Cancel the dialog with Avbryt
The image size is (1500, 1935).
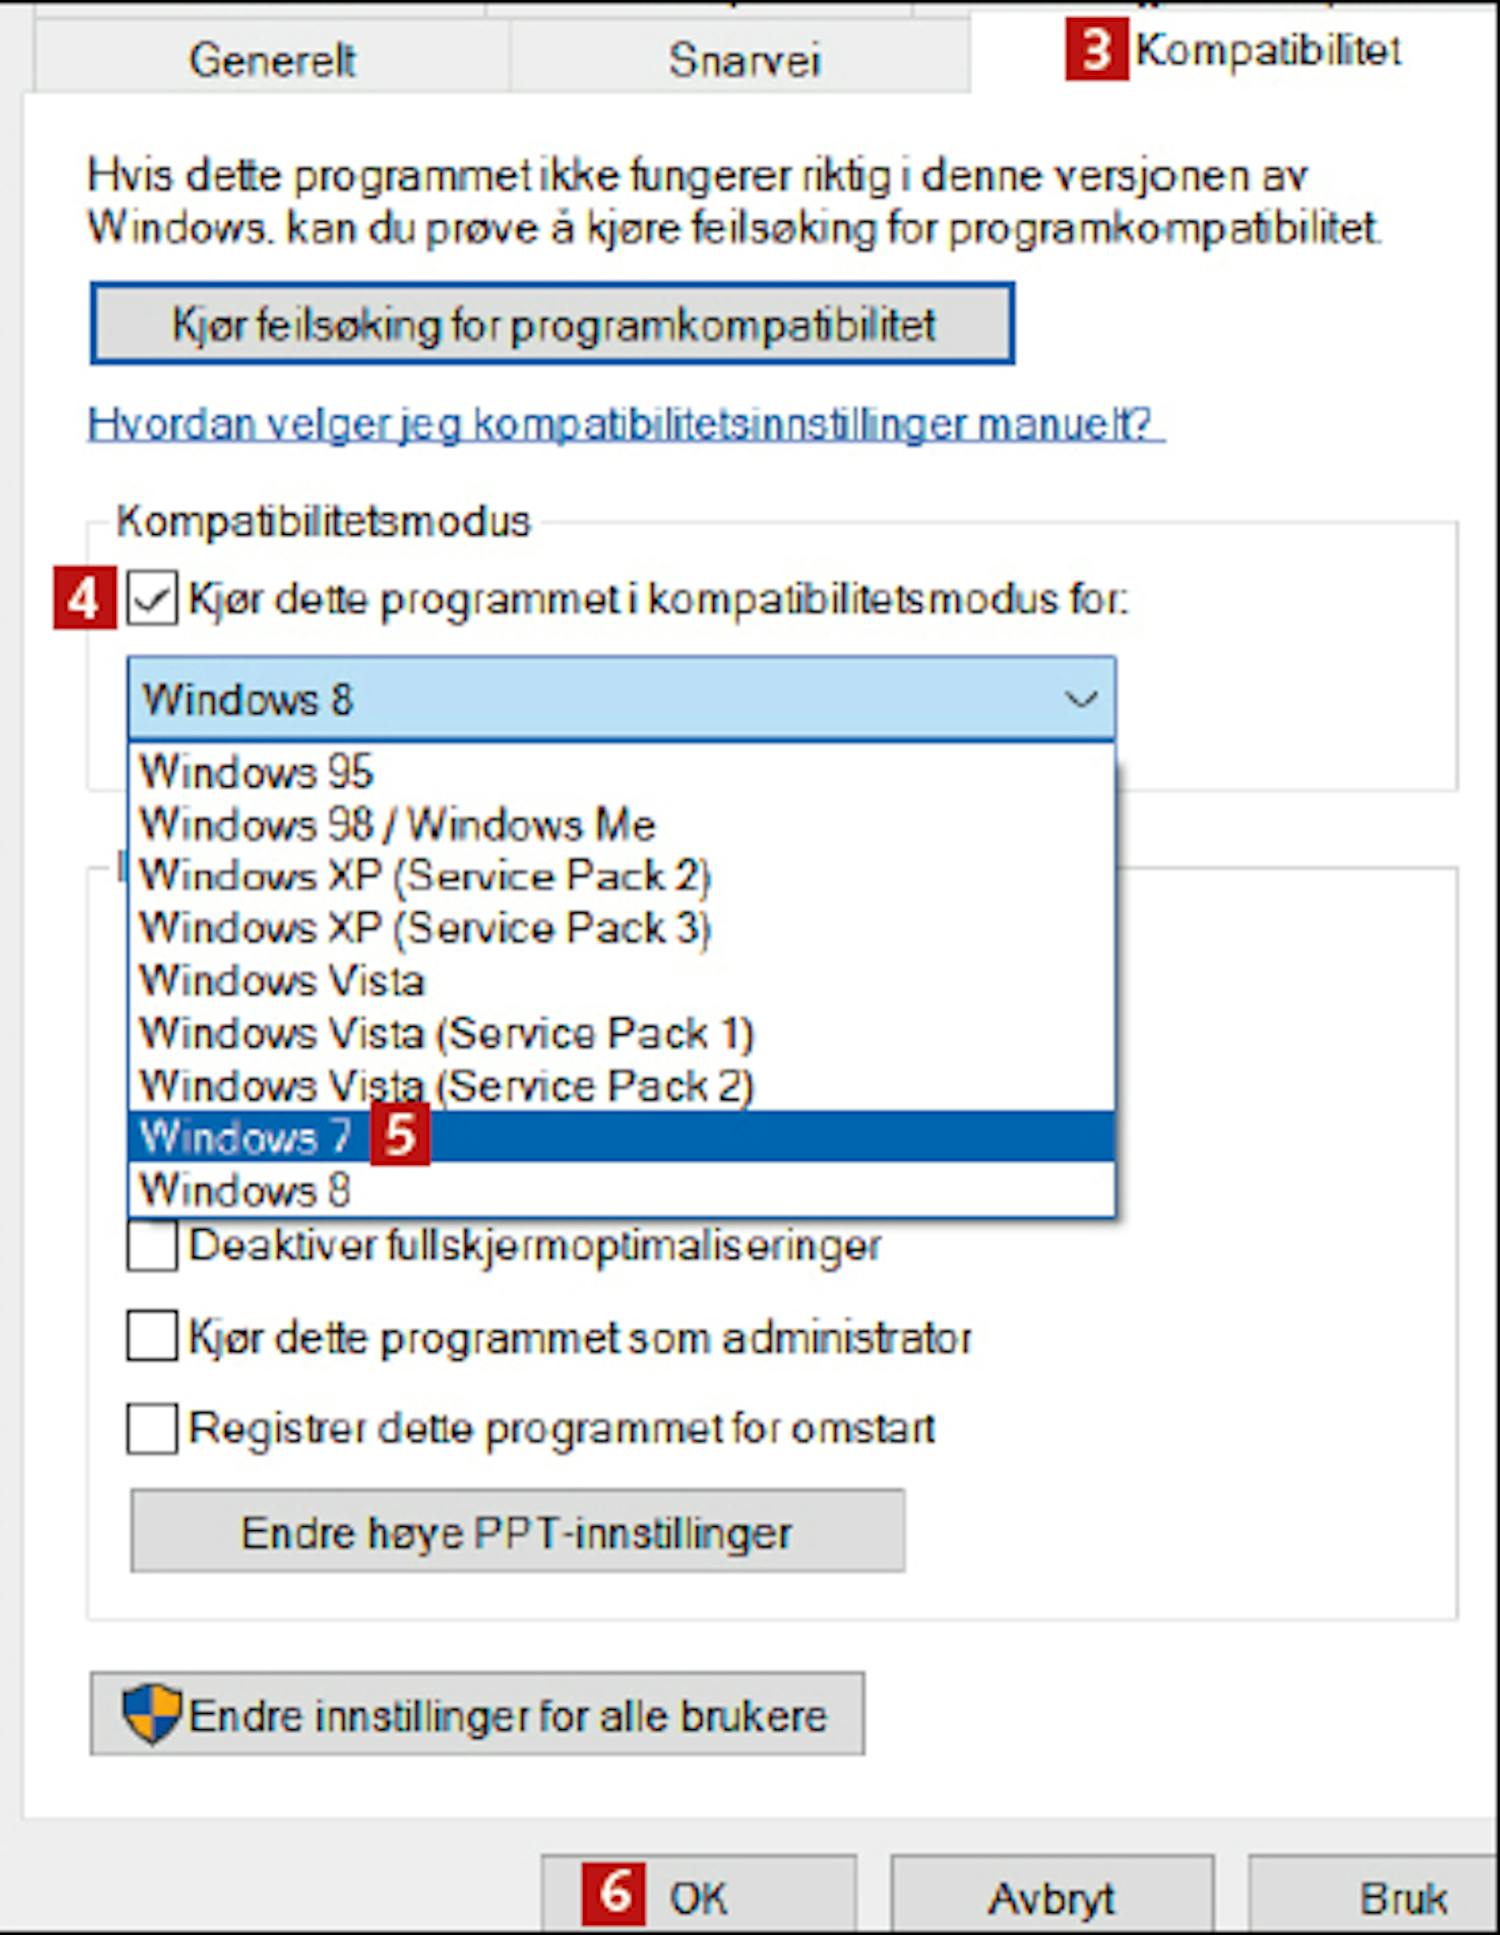pos(1051,1896)
